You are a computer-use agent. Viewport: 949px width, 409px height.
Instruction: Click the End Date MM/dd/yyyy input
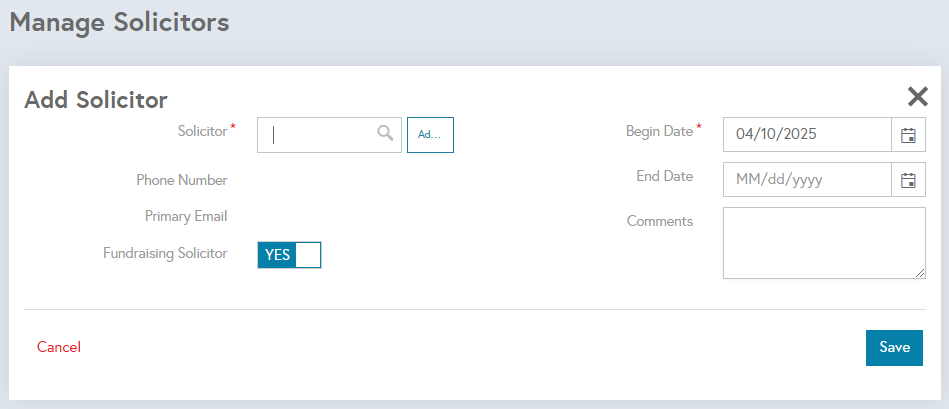(x=807, y=180)
